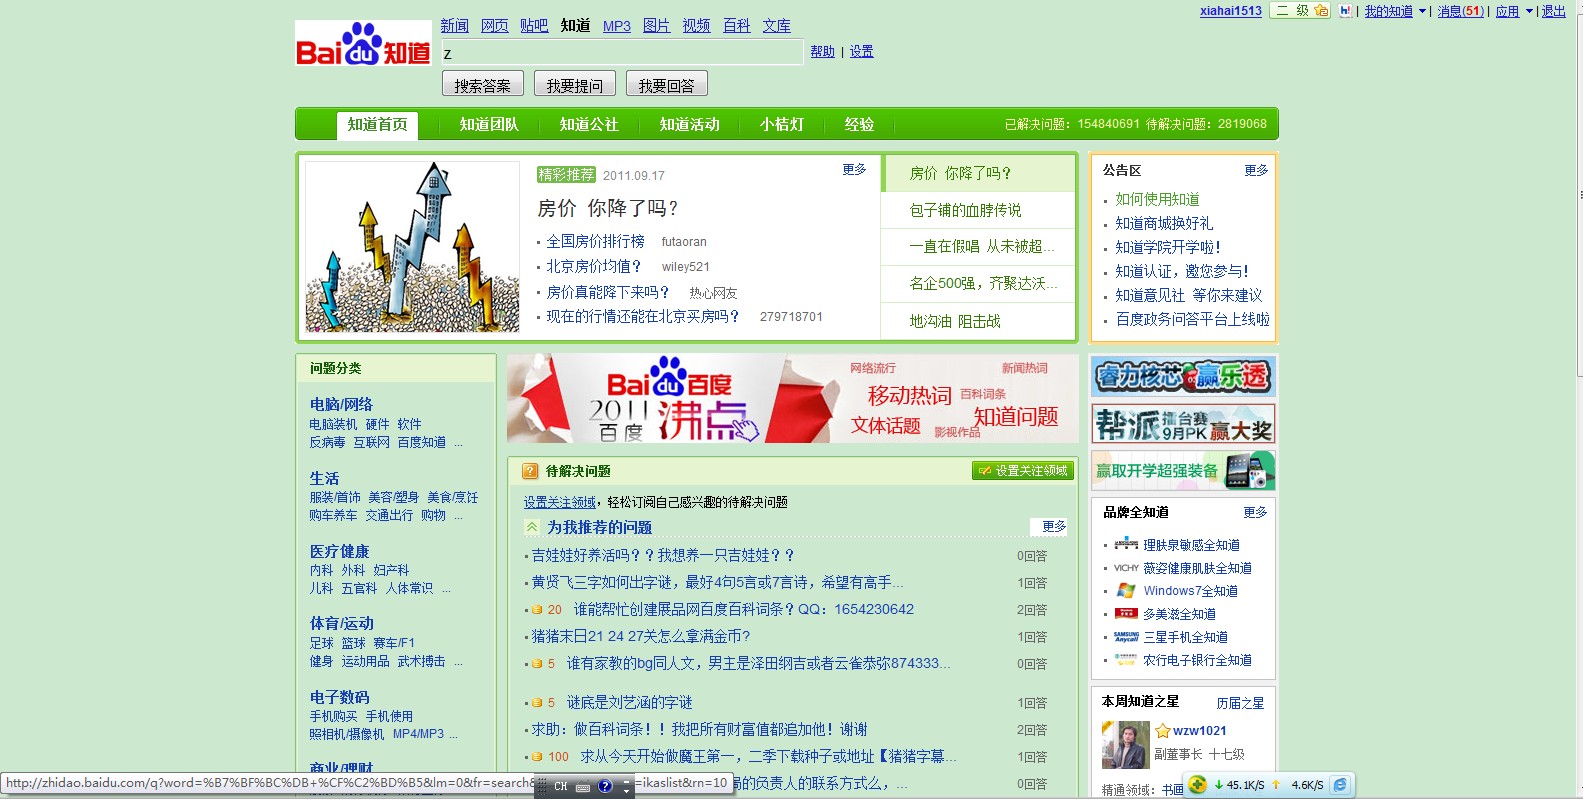Switch to MP3 search tab

tap(617, 26)
